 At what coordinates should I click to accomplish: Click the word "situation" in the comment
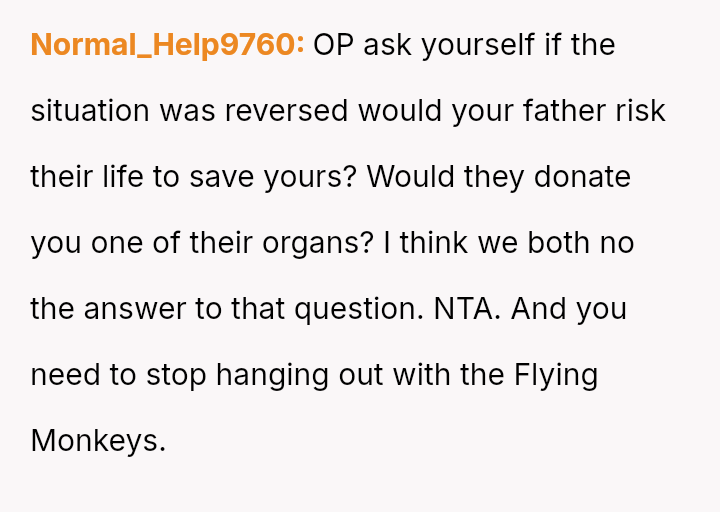click(x=90, y=111)
